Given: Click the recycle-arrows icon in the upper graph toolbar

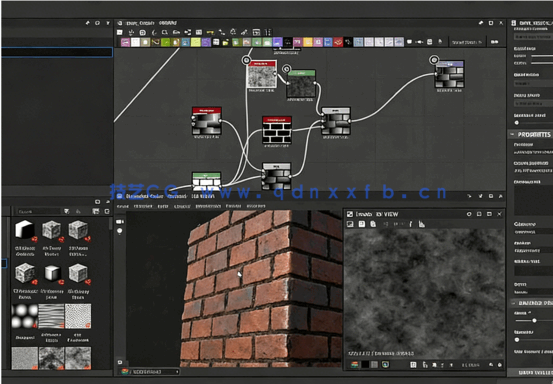Looking at the screenshot, I should tap(233, 32).
